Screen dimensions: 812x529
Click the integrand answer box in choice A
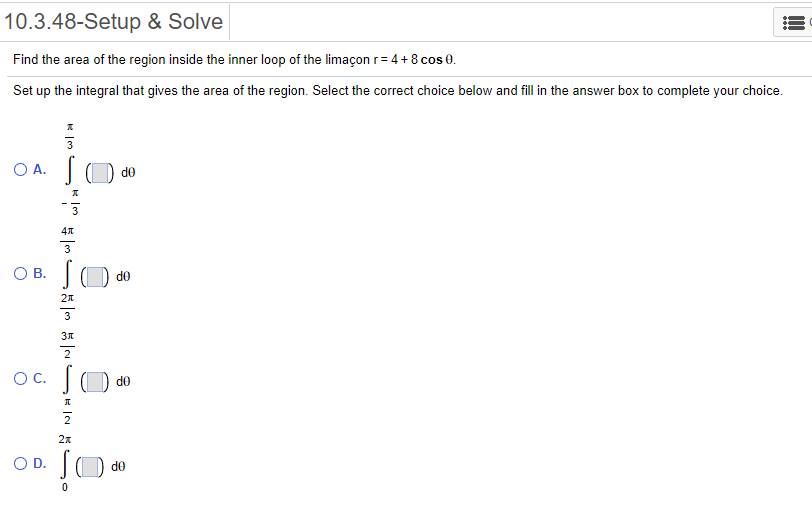coord(98,172)
